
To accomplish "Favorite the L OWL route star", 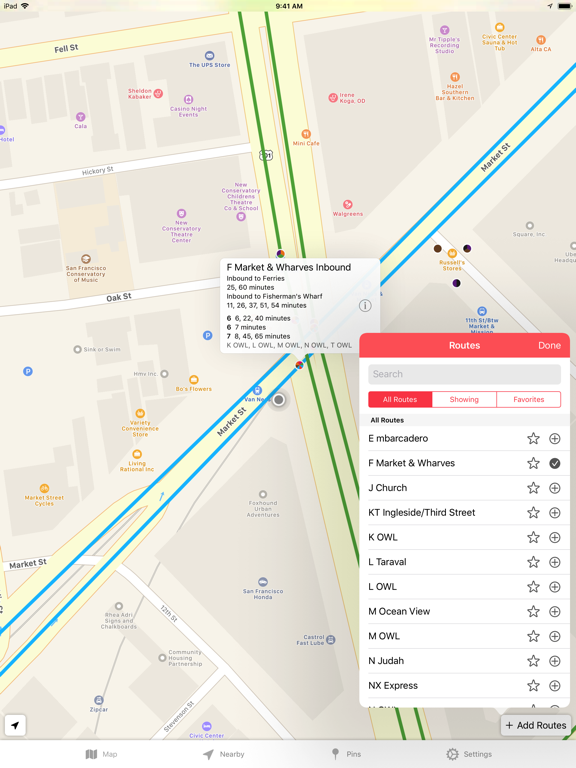I will (533, 587).
